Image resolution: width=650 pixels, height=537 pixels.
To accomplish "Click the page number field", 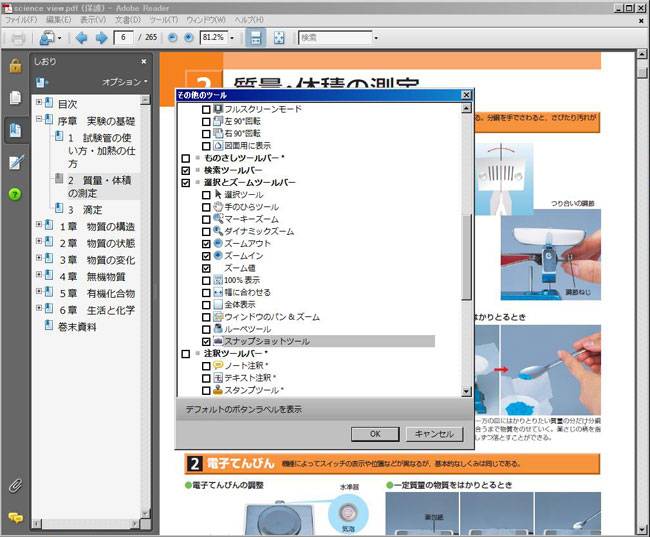I will pyautogui.click(x=123, y=38).
